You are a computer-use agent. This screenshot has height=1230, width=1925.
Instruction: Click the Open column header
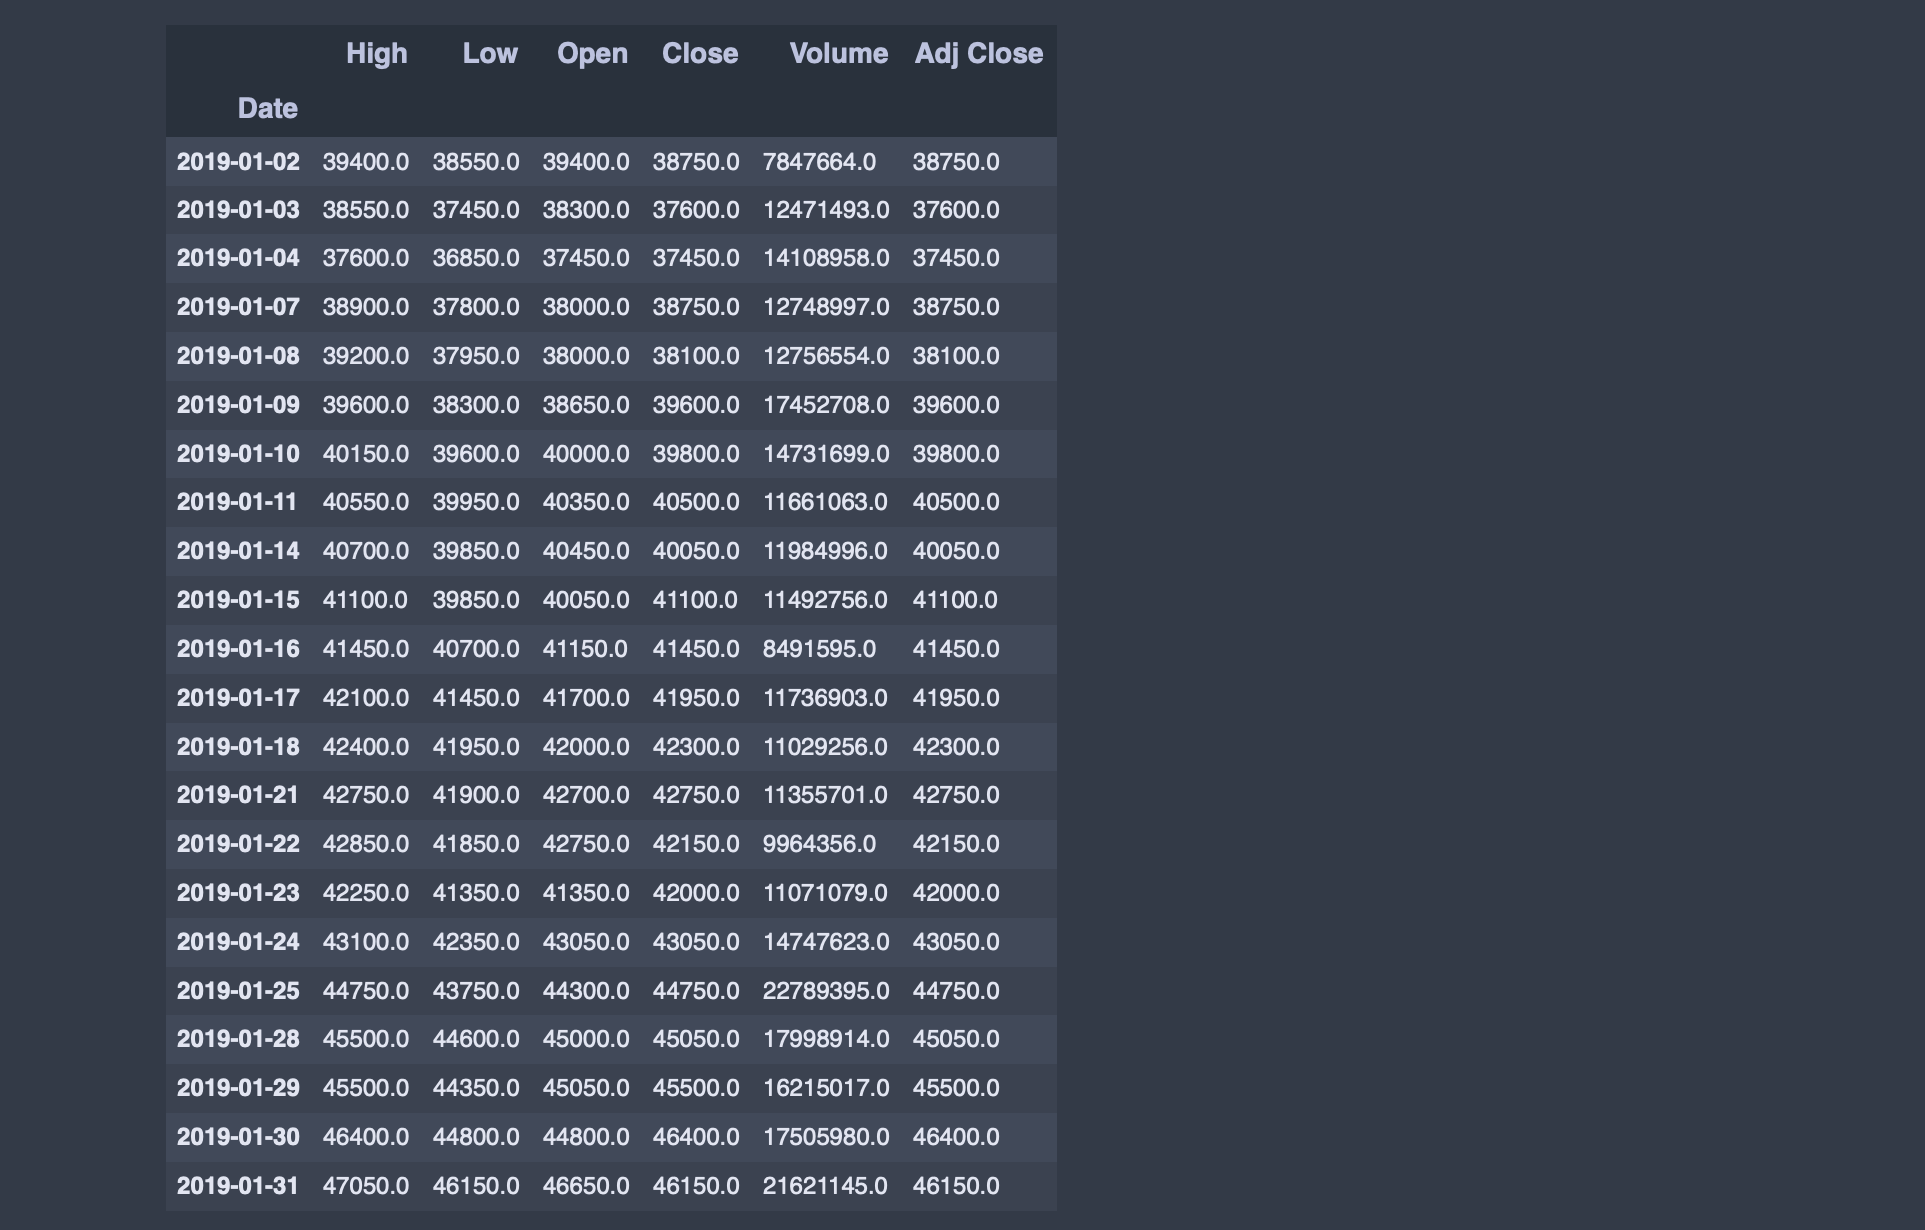[x=592, y=54]
